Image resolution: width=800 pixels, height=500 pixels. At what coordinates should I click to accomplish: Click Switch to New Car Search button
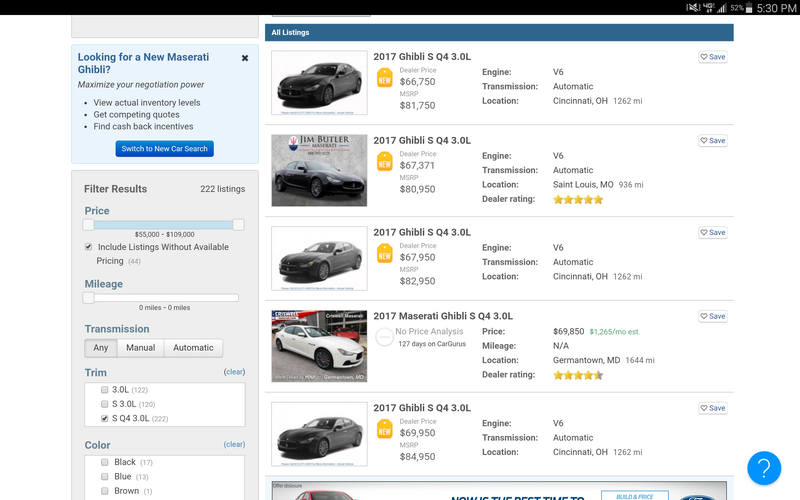[164, 148]
